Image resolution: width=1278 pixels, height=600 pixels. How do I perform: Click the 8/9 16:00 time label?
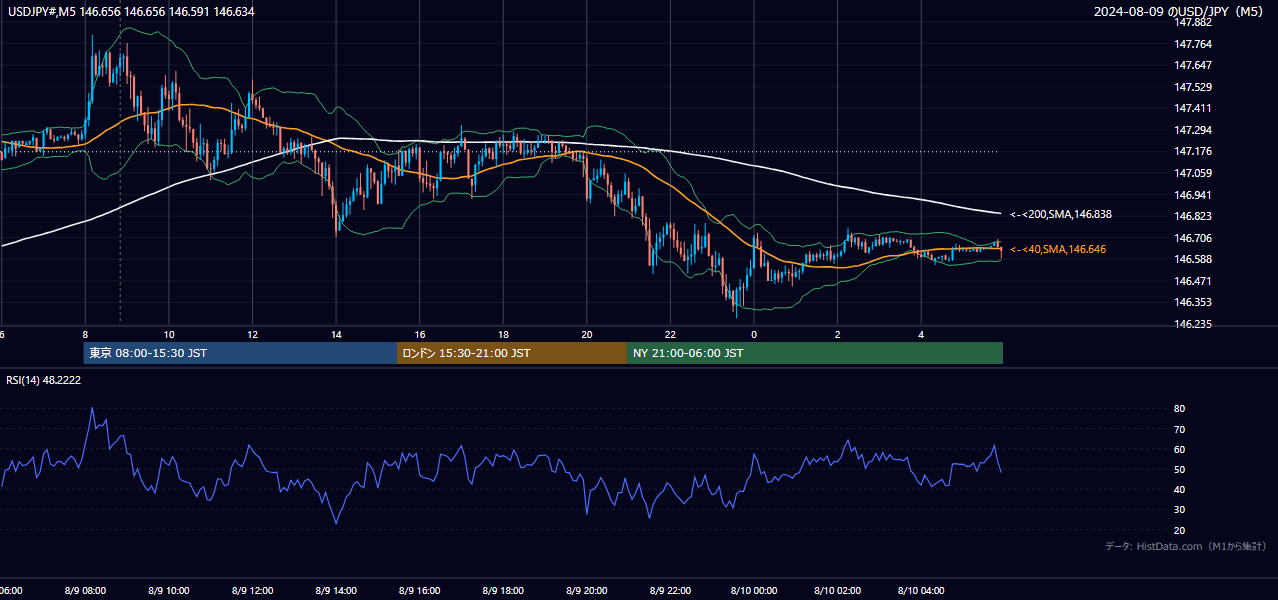[419, 591]
